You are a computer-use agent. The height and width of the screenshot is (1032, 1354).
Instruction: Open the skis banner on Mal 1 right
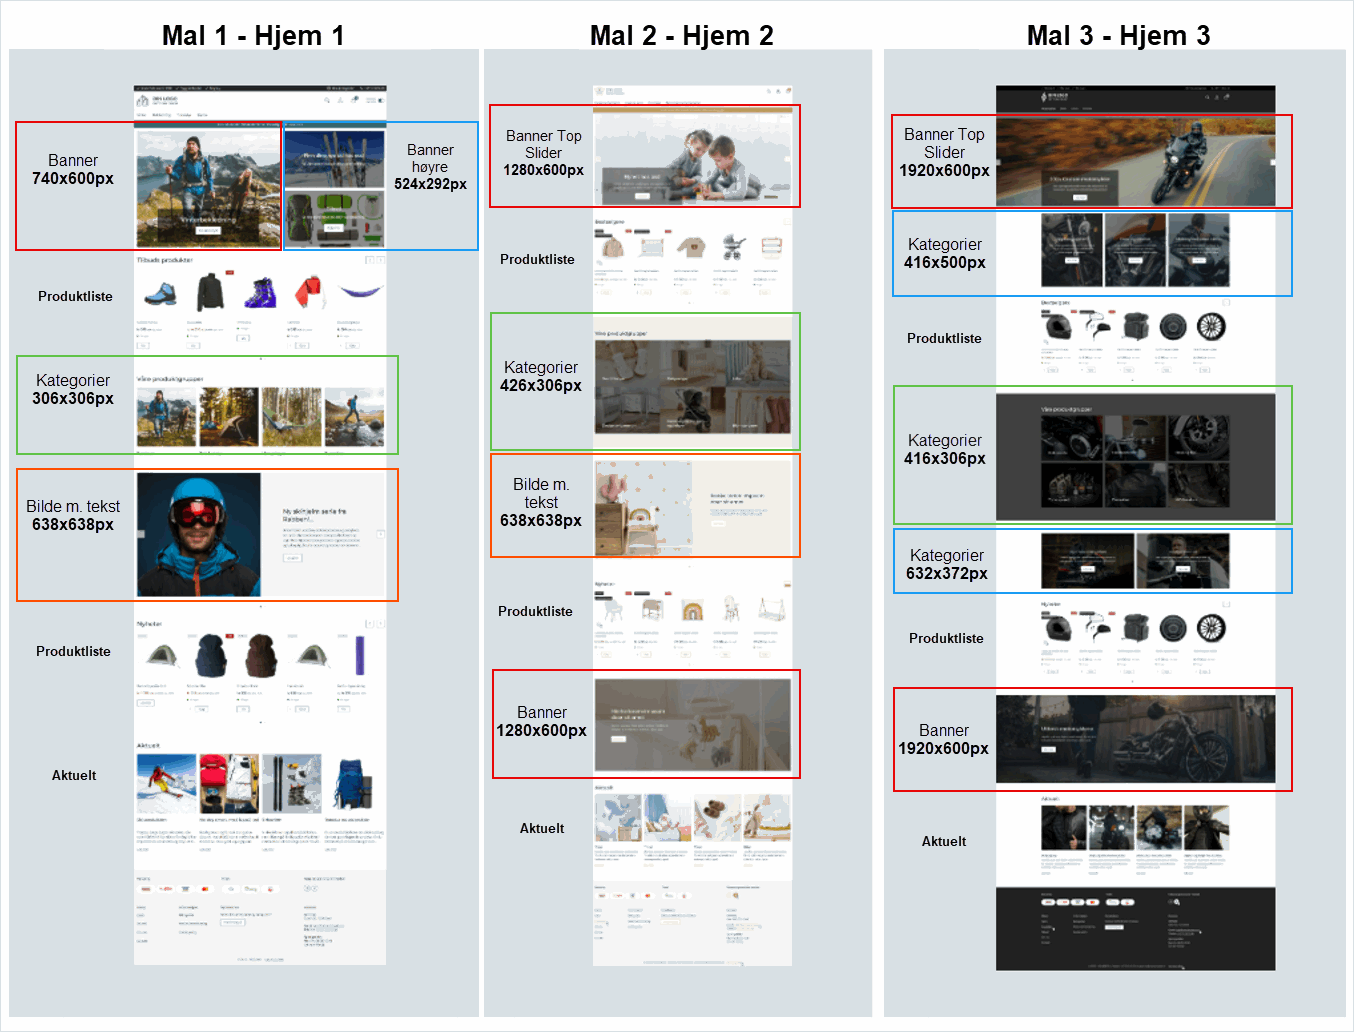334,158
